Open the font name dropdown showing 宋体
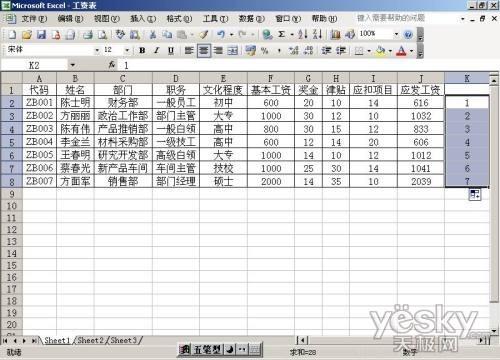Viewport: 500px width, 360px height. (x=97, y=51)
